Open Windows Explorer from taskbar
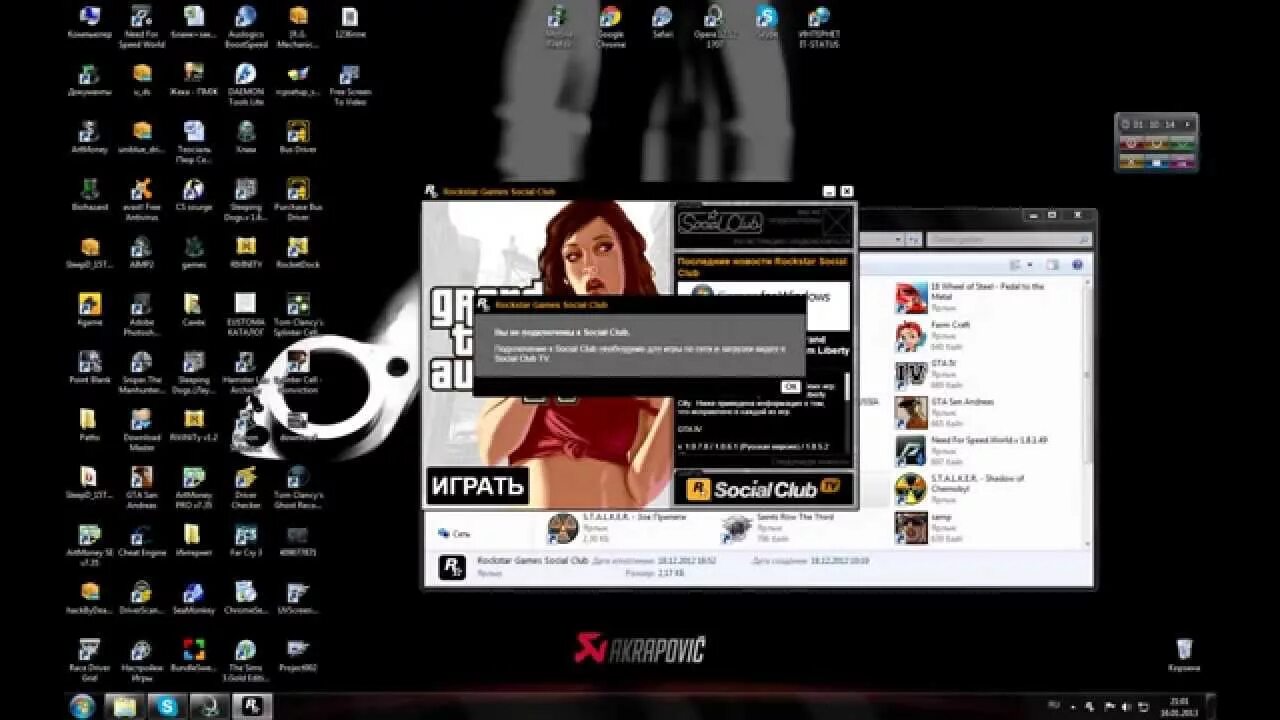1280x720 pixels. 124,706
